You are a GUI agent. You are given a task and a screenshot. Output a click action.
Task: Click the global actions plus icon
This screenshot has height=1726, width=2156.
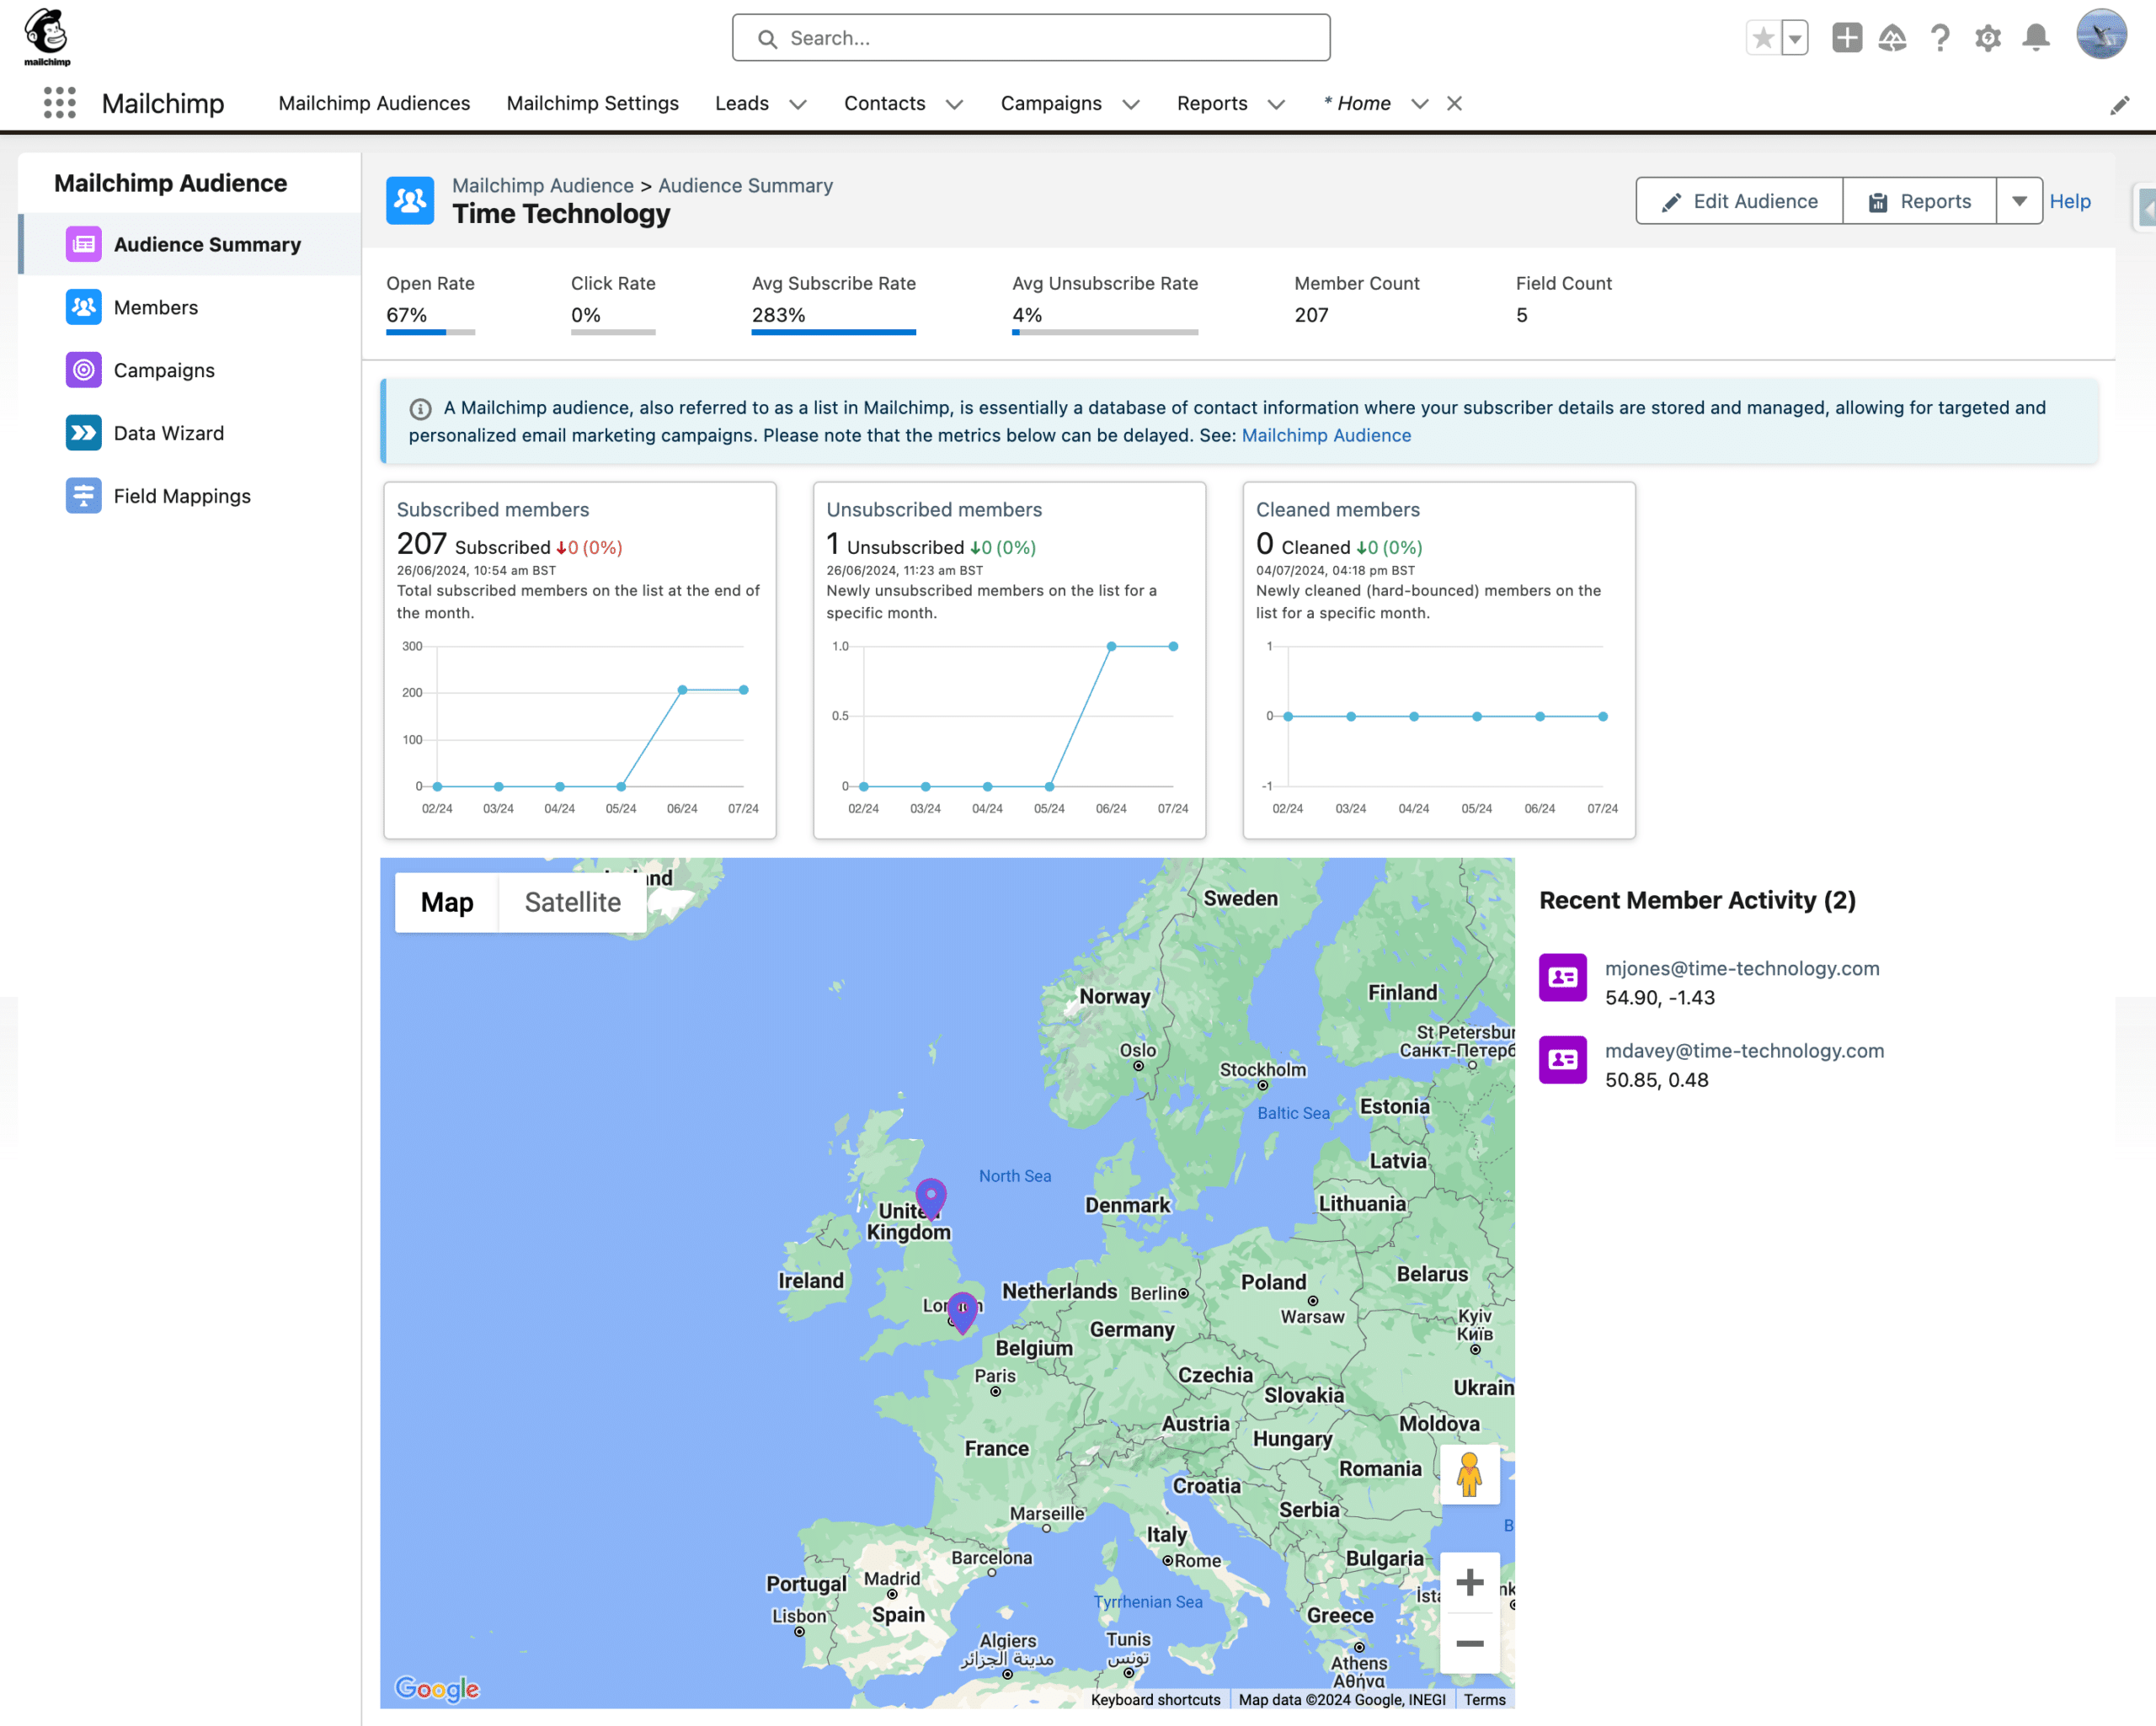[x=1846, y=38]
